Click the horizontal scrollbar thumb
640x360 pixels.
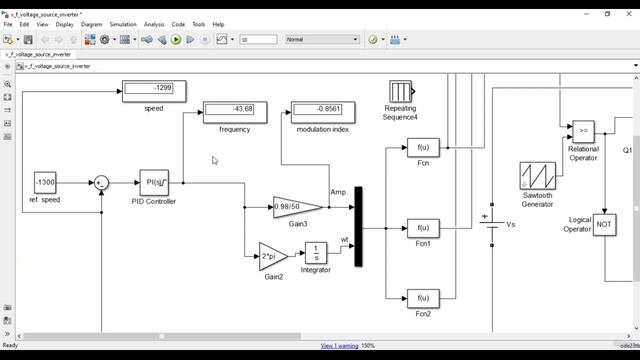(162, 336)
